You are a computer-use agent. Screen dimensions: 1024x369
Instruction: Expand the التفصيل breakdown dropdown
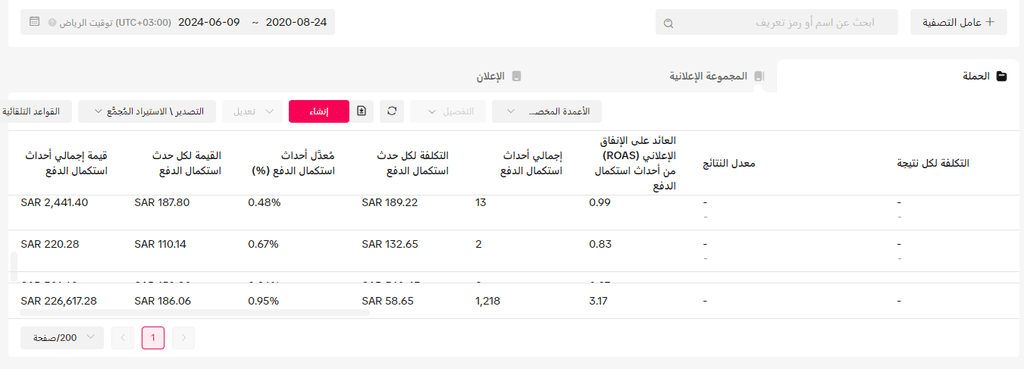pos(449,111)
